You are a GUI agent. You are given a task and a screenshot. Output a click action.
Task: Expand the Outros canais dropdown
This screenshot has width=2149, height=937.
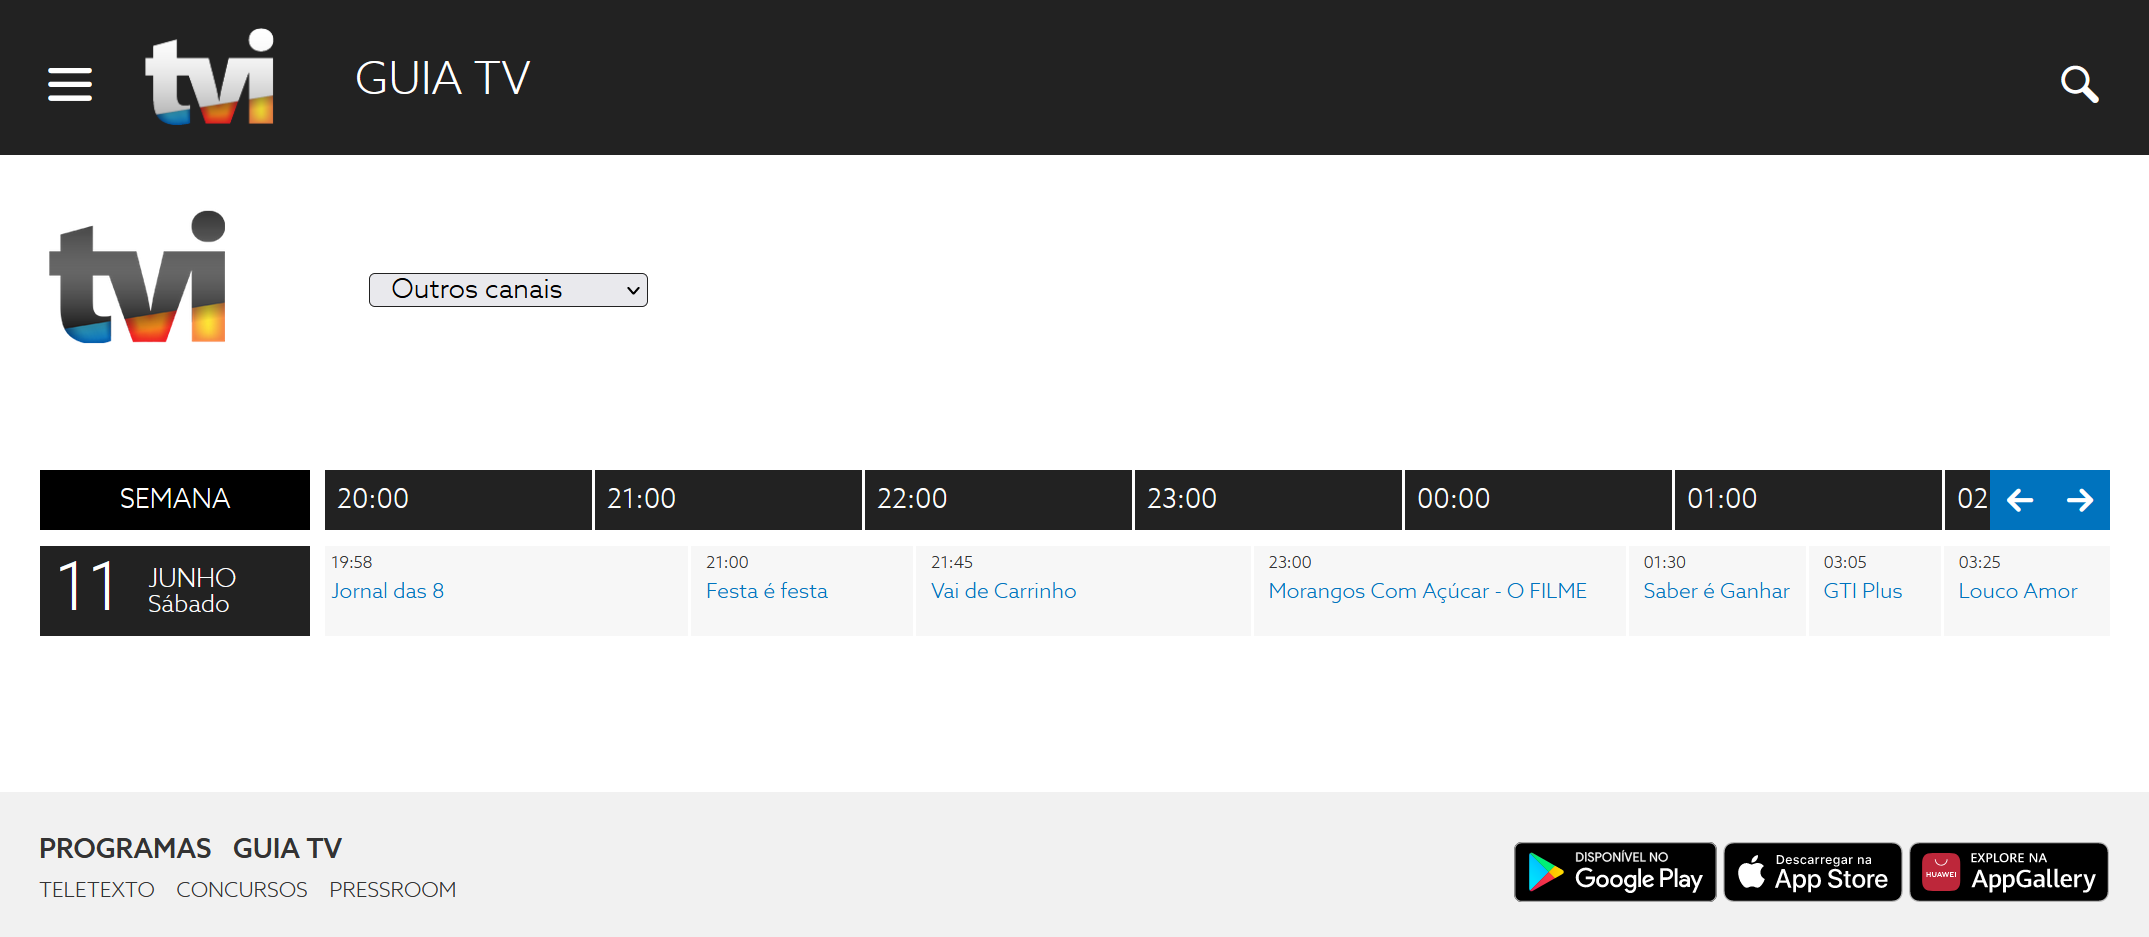pos(508,290)
